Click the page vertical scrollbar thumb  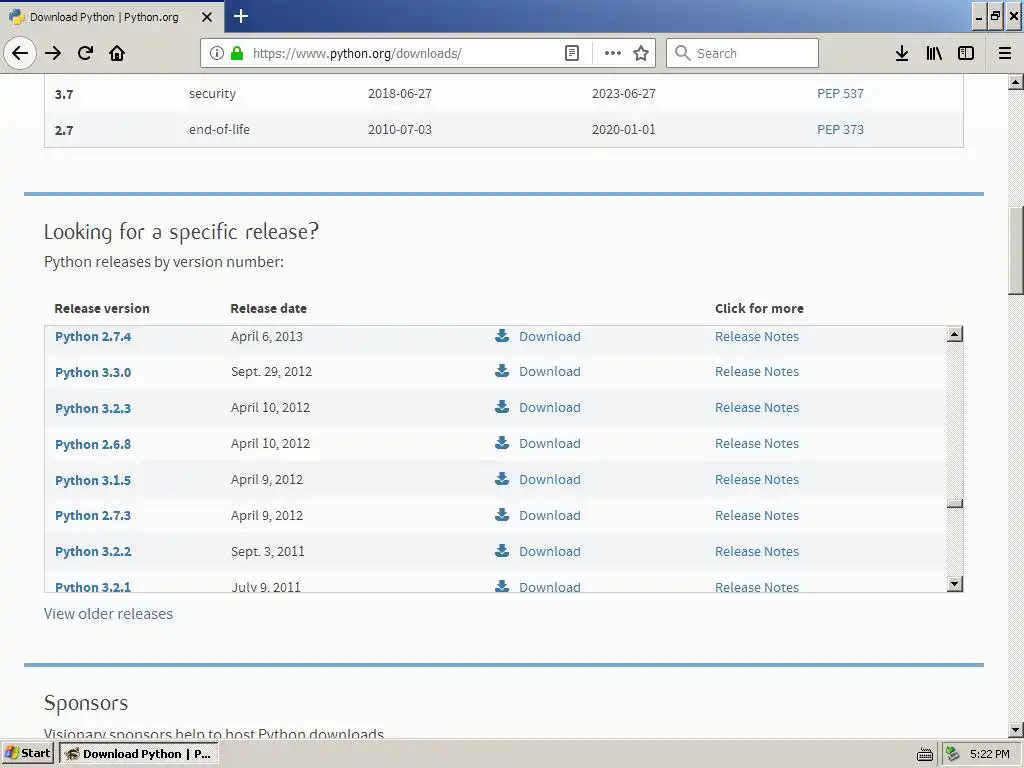click(x=1016, y=251)
